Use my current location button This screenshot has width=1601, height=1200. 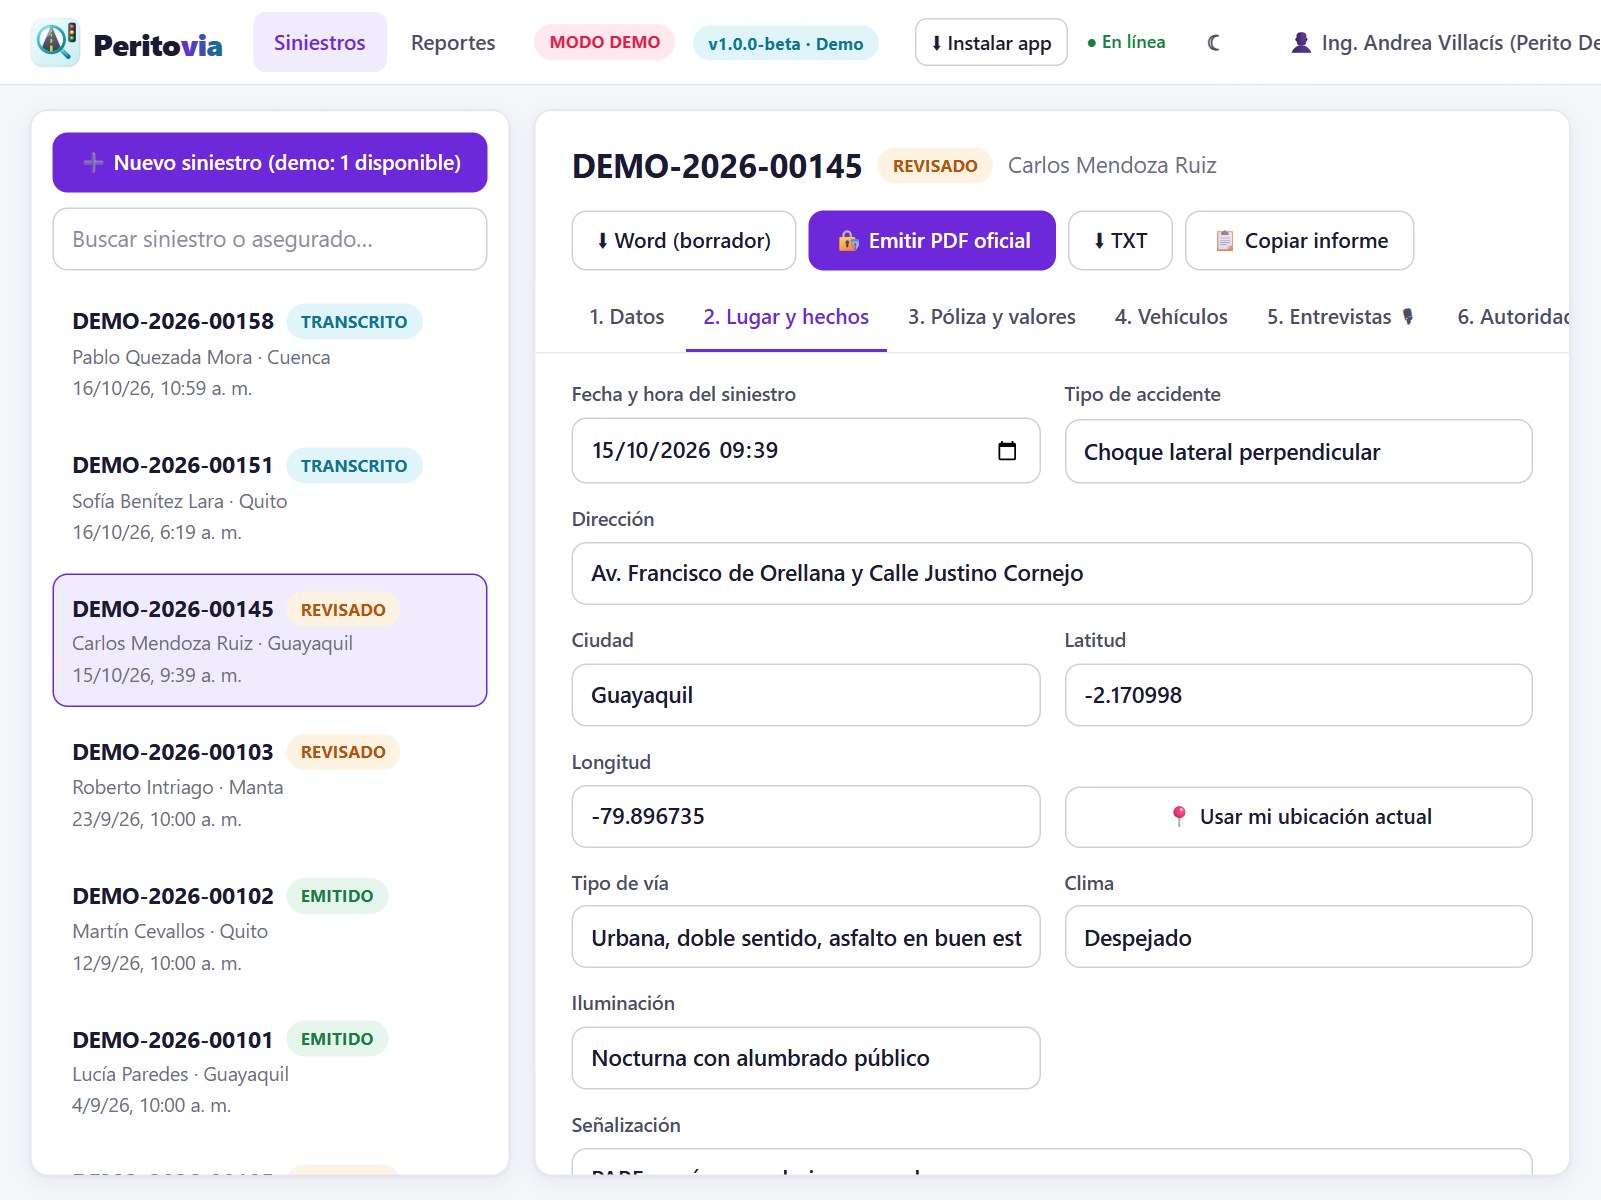[1298, 817]
